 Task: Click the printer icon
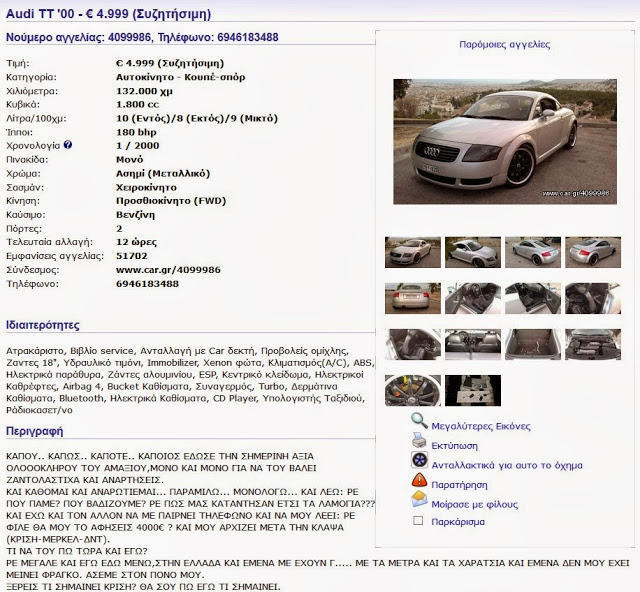click(419, 441)
